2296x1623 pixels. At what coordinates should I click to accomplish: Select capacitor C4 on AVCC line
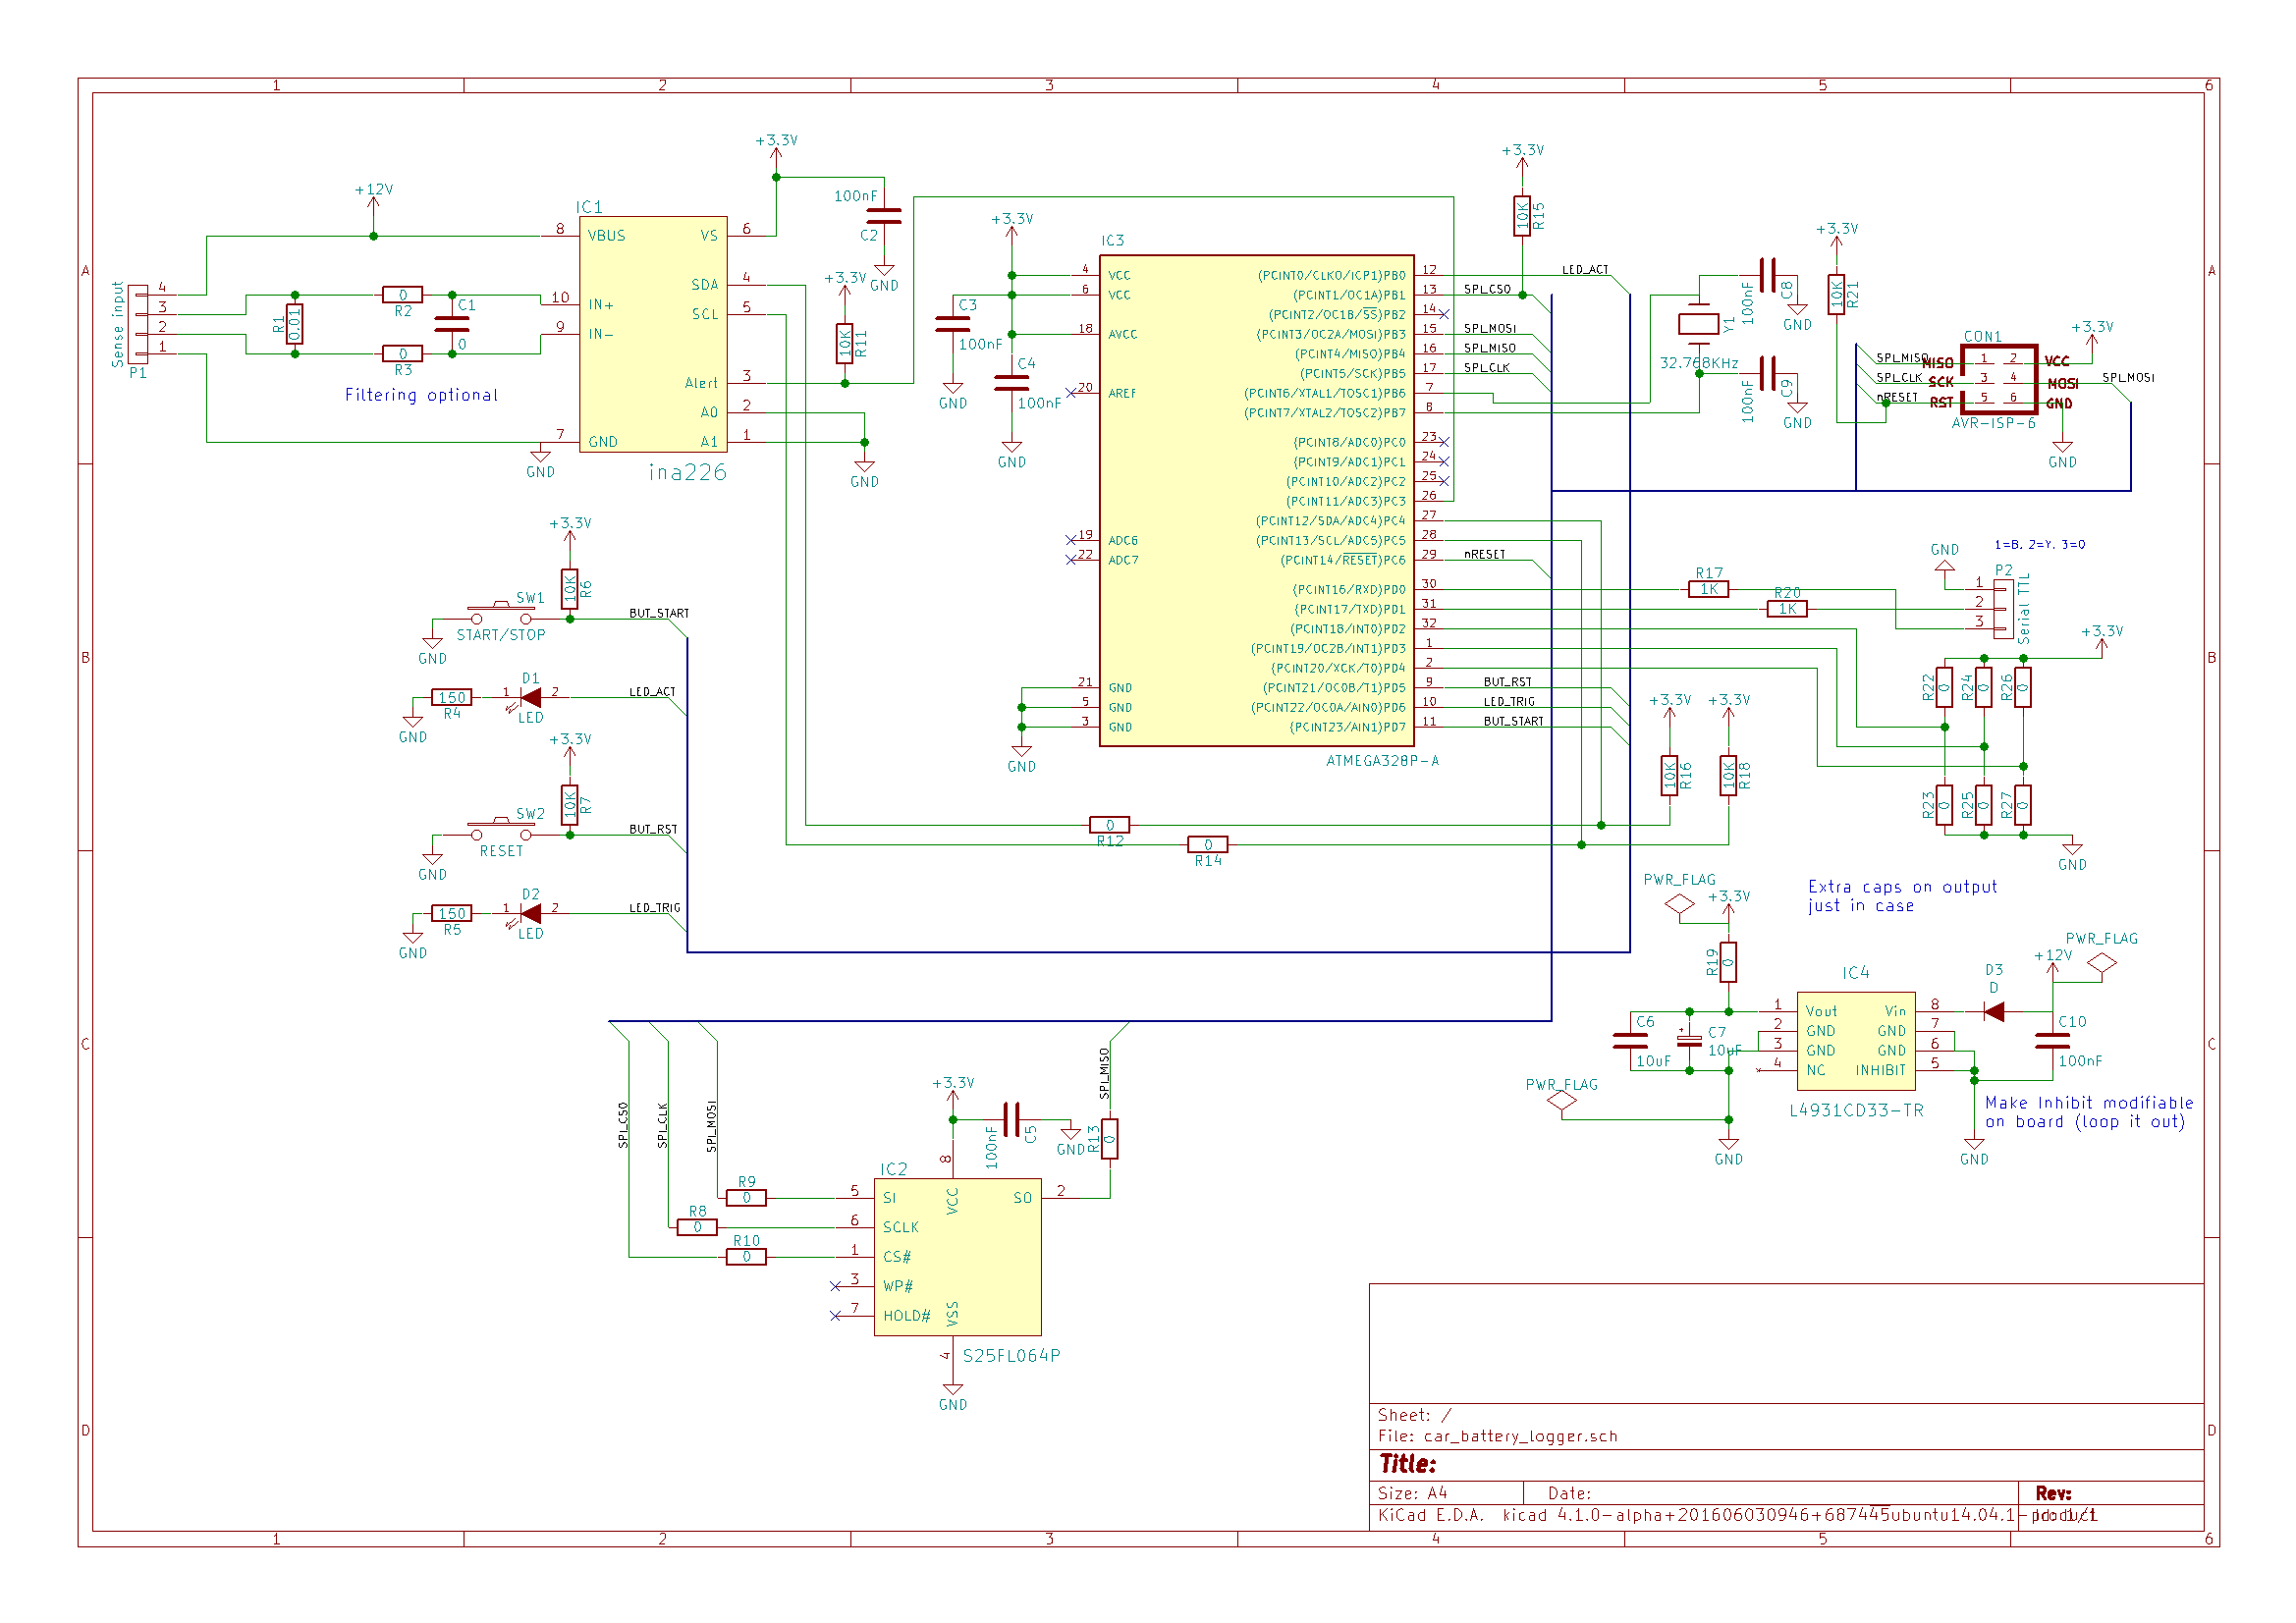tap(1011, 383)
